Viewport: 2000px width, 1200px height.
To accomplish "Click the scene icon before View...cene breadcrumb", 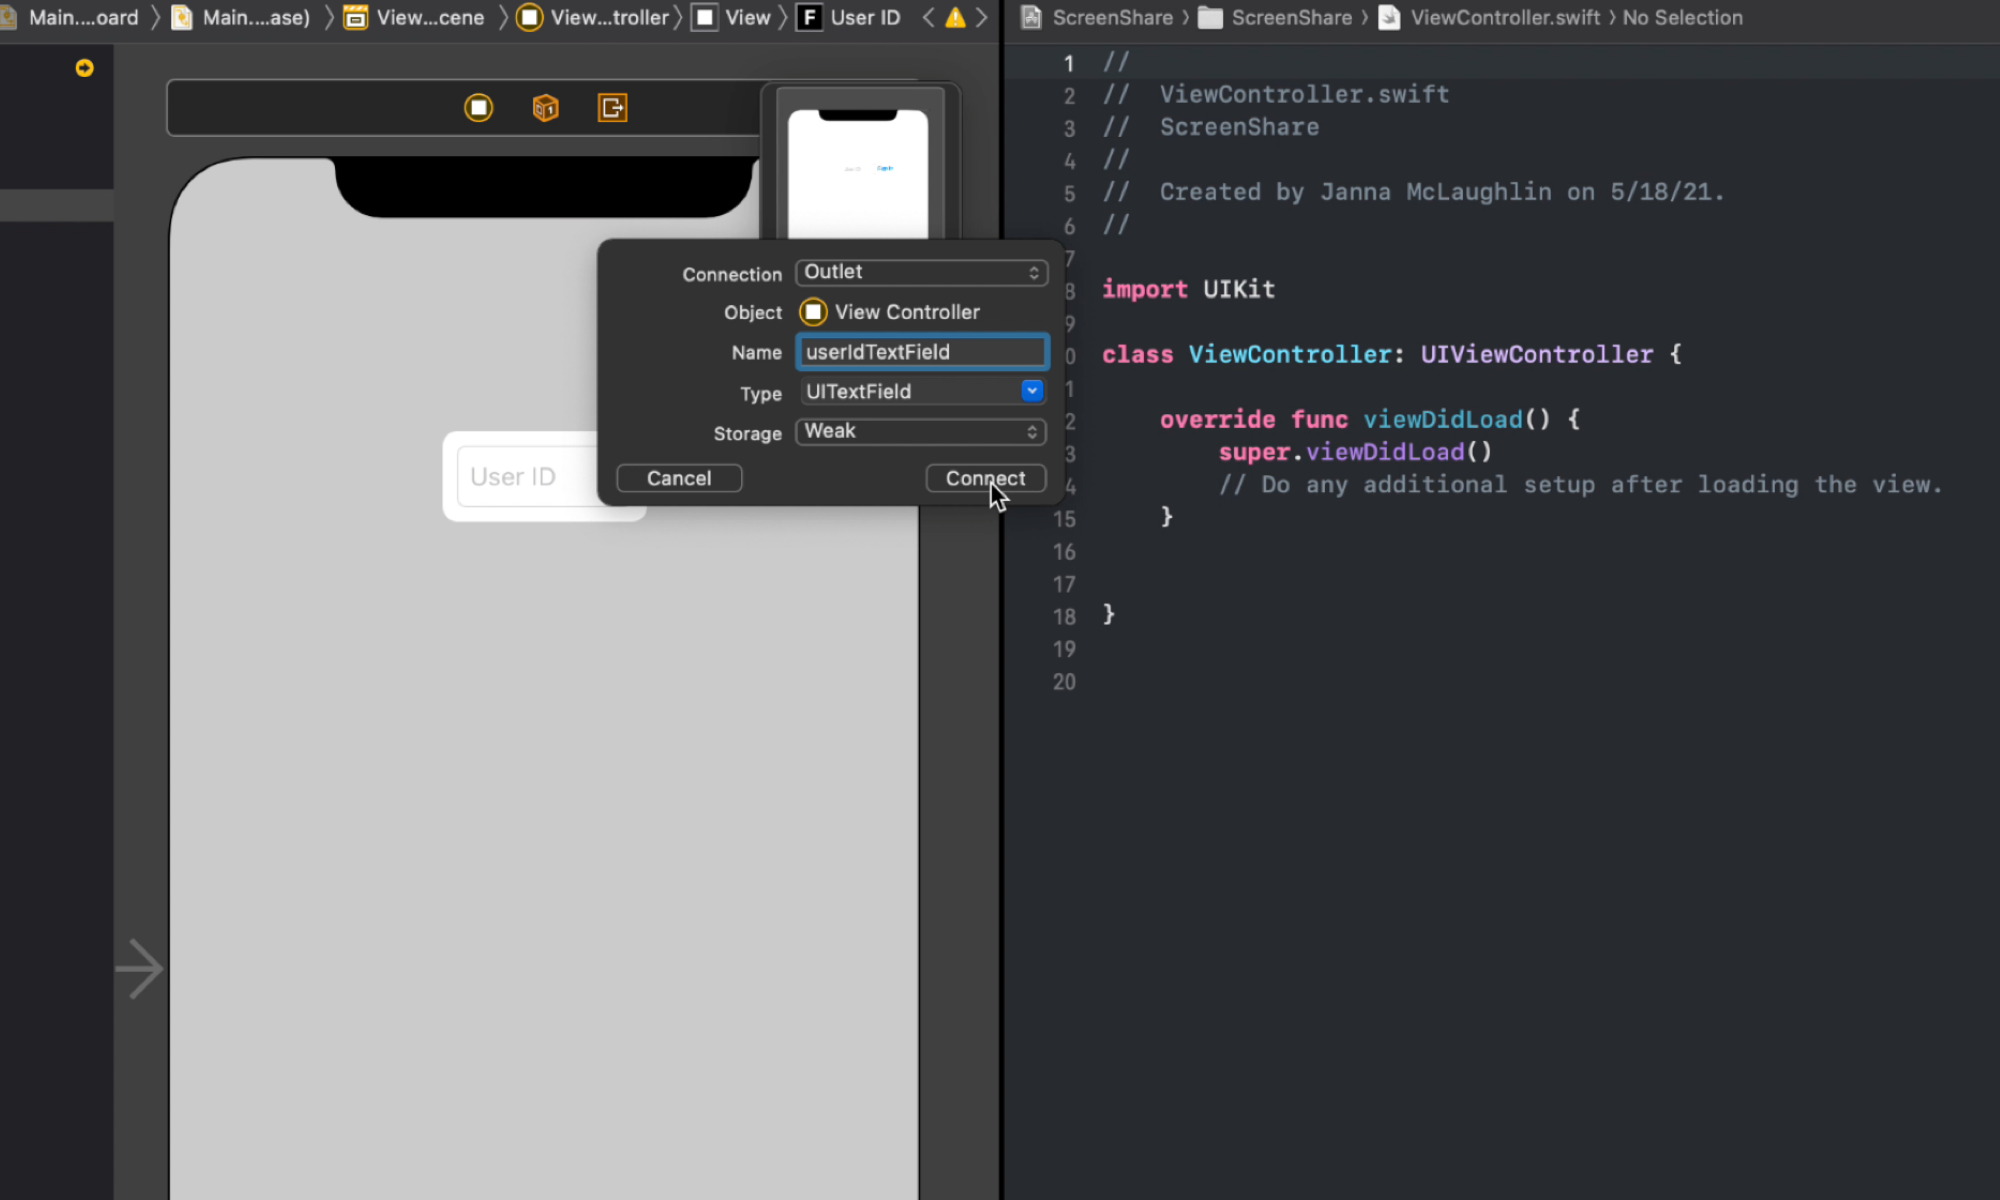I will click(x=355, y=18).
